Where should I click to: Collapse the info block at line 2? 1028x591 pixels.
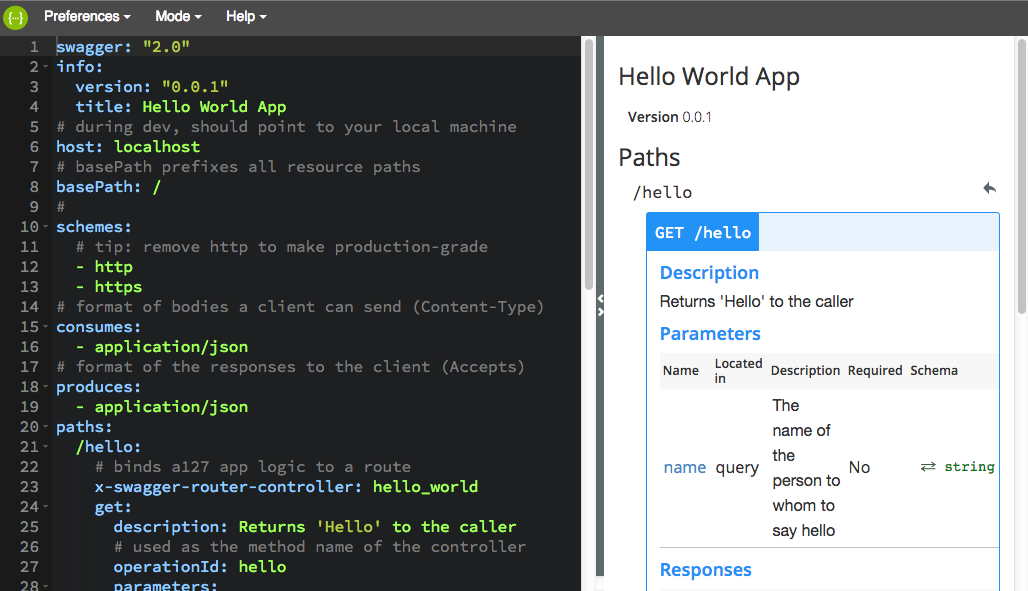tap(46, 67)
